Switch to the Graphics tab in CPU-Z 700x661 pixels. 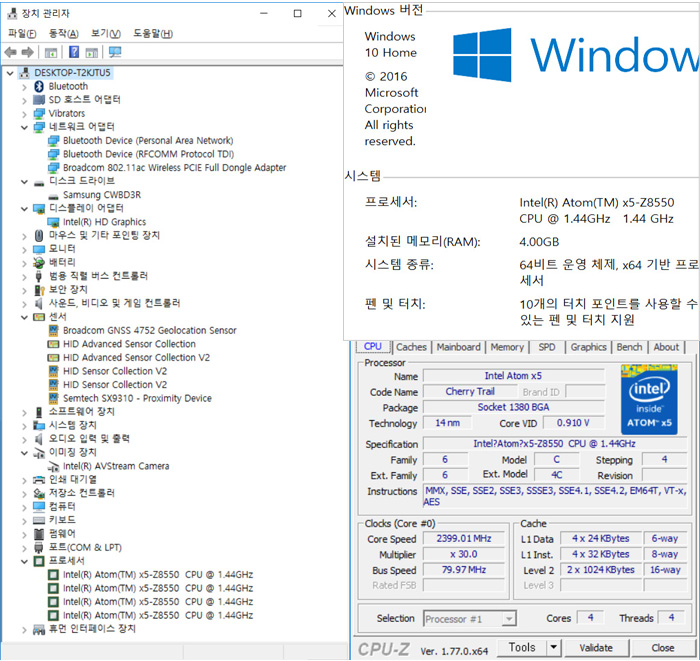click(x=588, y=347)
